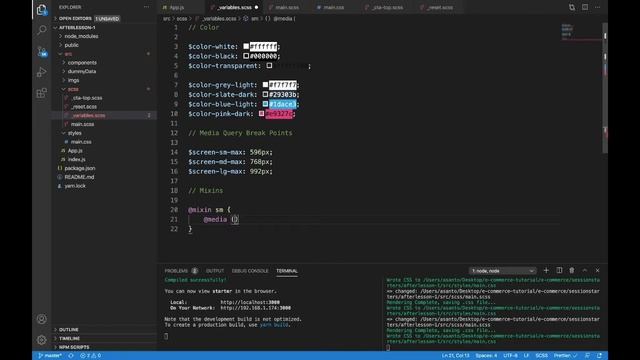Open the Explorer view in activity bar
This screenshot has width=640, height=360.
pyautogui.click(x=42, y=9)
